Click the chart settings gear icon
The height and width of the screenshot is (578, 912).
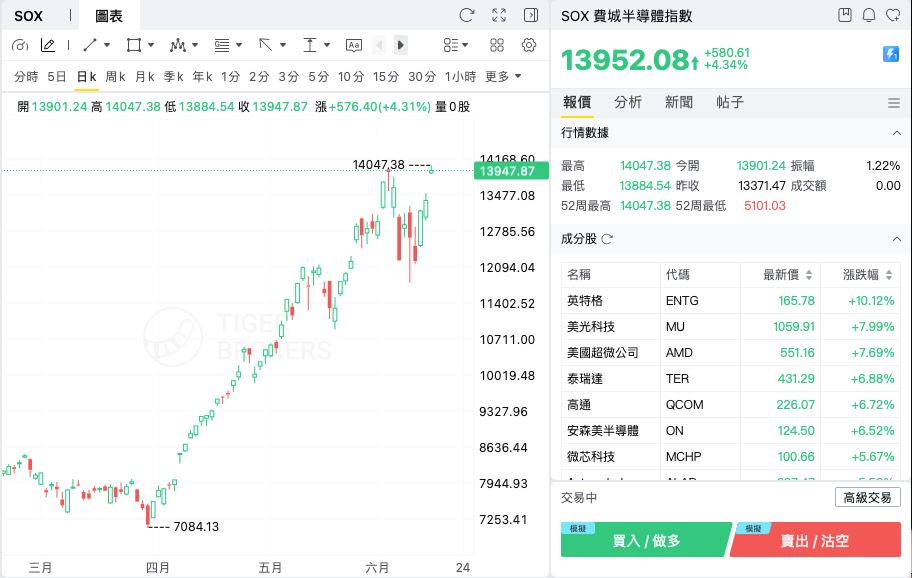click(x=529, y=45)
